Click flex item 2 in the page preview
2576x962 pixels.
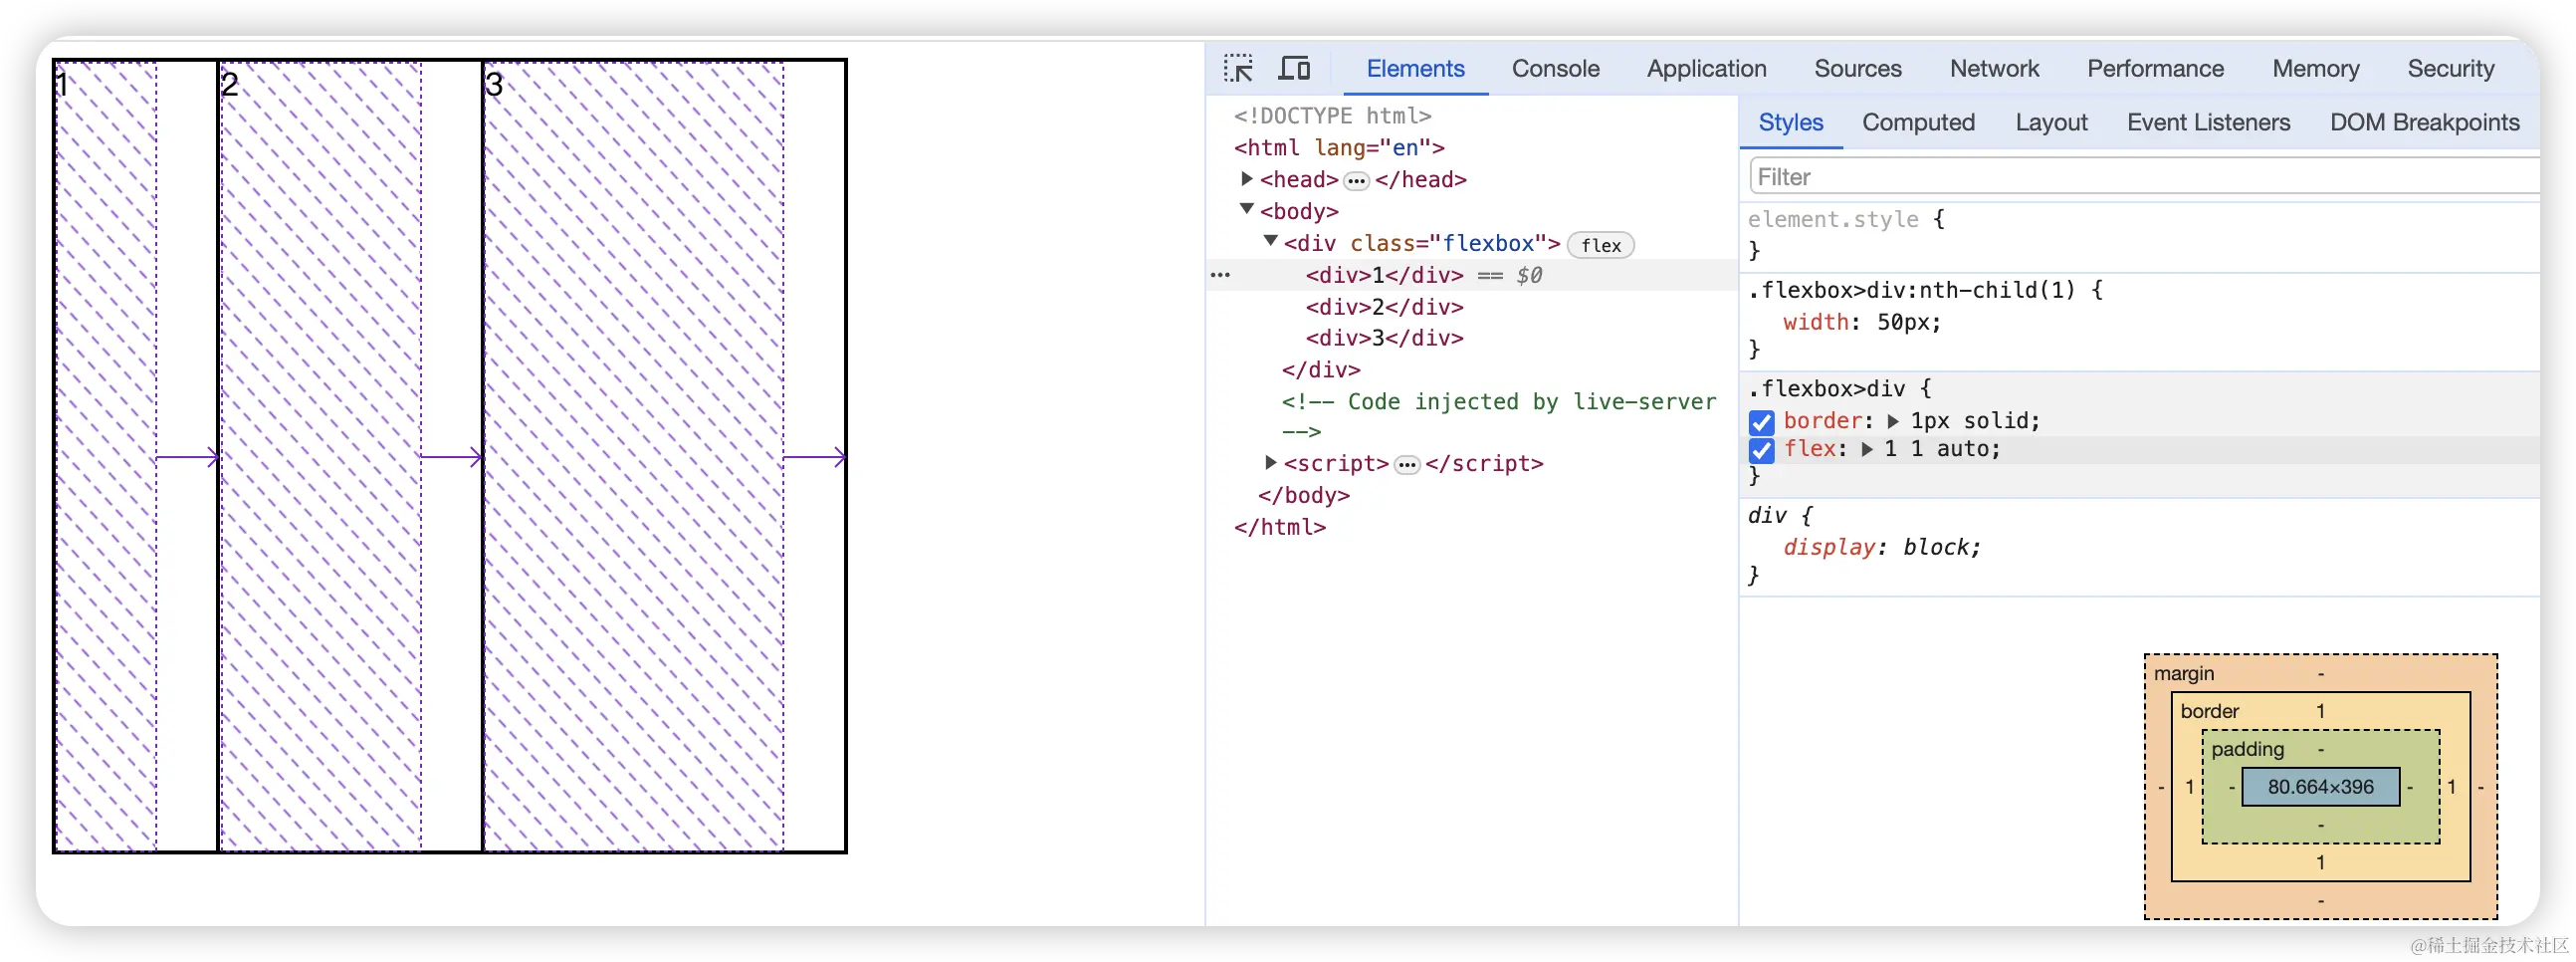(x=350, y=456)
